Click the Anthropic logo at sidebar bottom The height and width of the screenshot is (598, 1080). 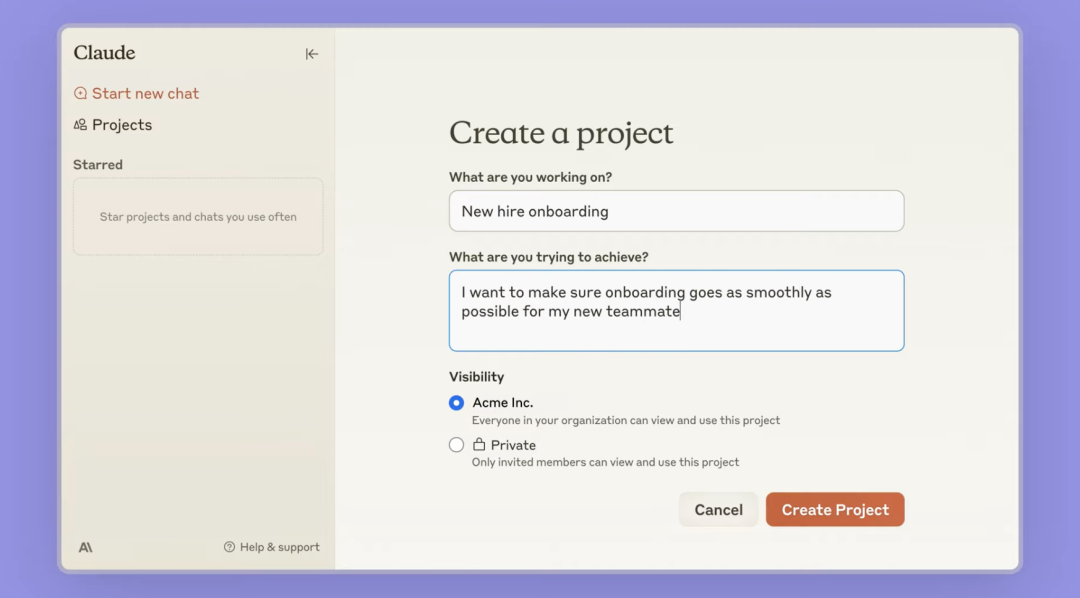[85, 547]
